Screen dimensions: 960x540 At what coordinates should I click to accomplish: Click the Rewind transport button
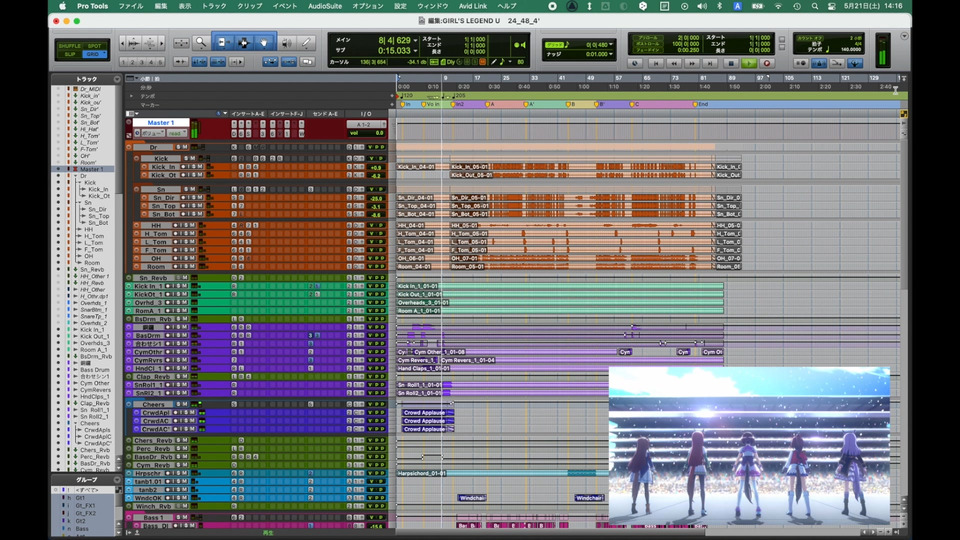coord(674,63)
